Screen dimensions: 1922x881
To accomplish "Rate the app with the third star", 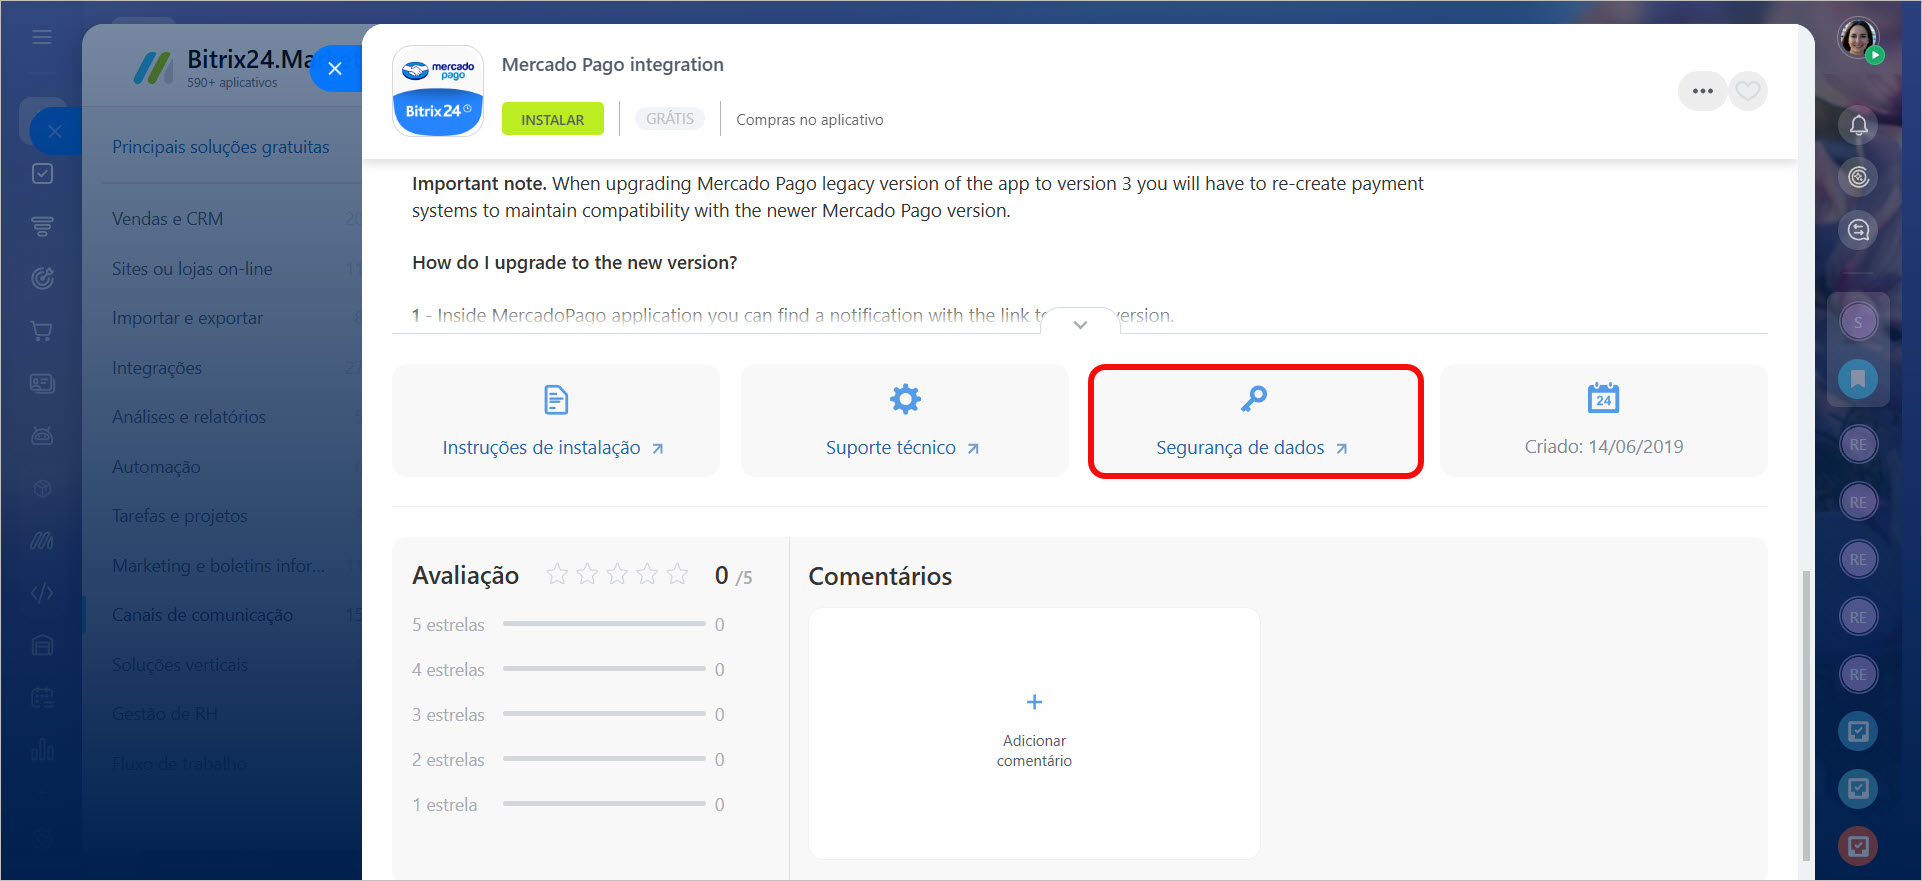I will pos(617,574).
